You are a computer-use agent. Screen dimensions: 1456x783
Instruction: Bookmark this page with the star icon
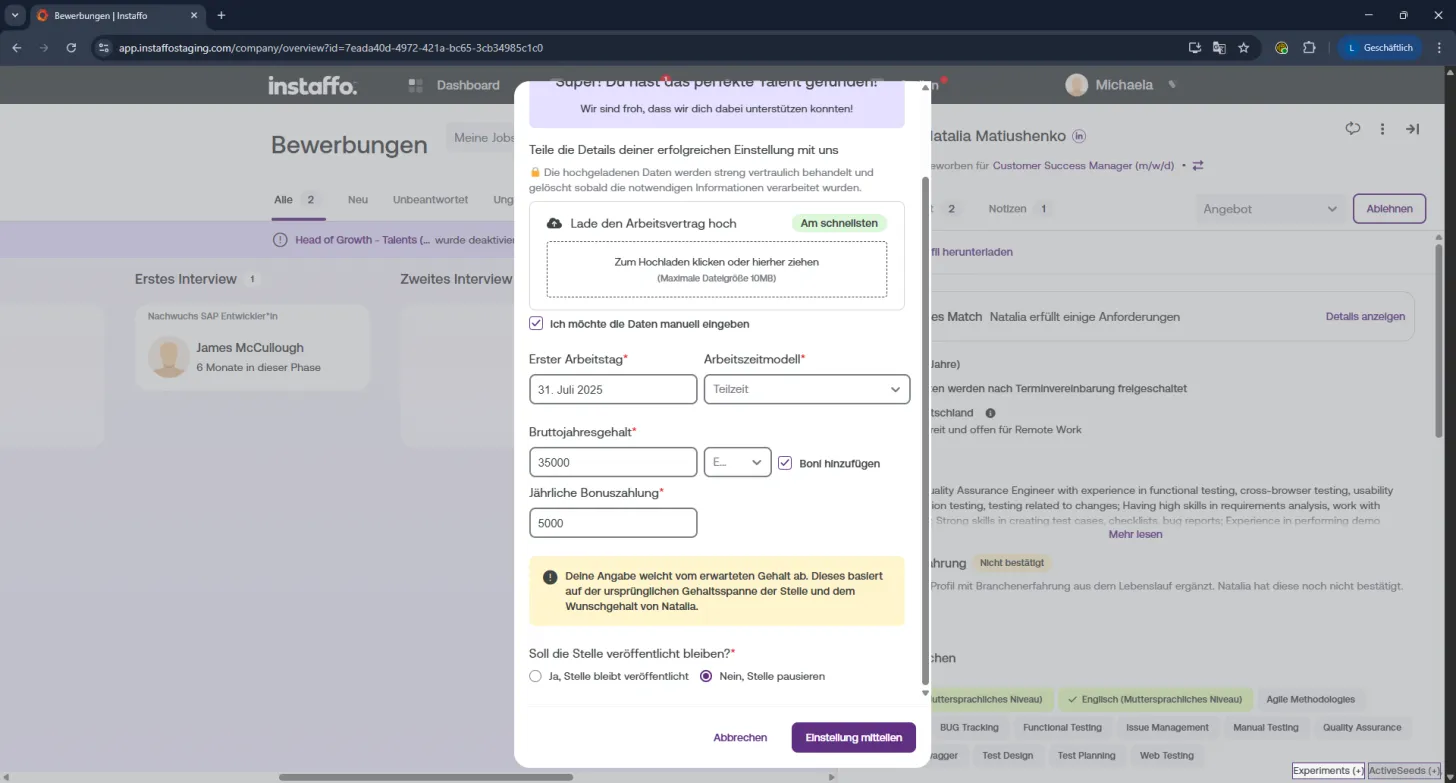click(1244, 47)
